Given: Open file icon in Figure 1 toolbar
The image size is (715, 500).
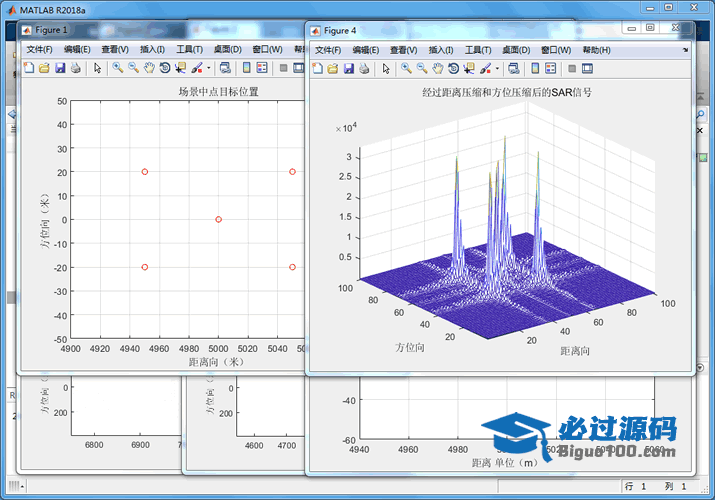Looking at the screenshot, I should pos(44,68).
